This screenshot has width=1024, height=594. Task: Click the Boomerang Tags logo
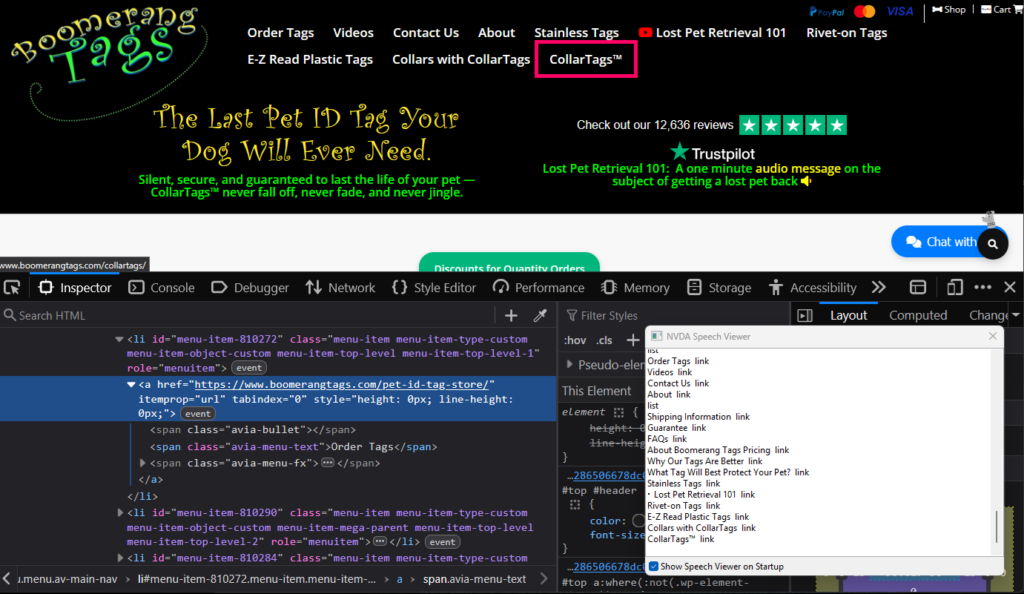(x=108, y=62)
